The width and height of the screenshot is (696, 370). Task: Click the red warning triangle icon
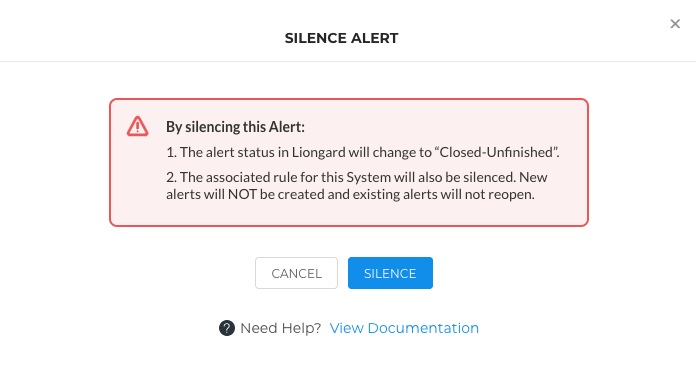pos(138,126)
